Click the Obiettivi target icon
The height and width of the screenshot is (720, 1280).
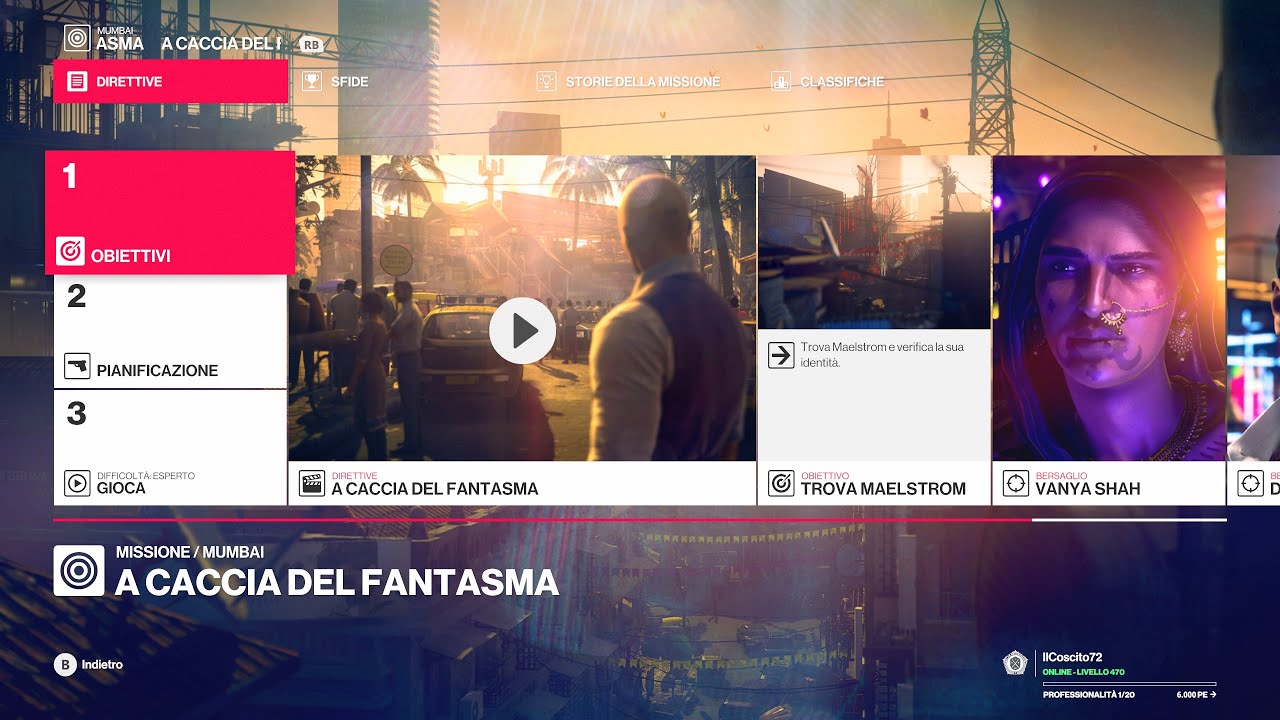(70, 252)
